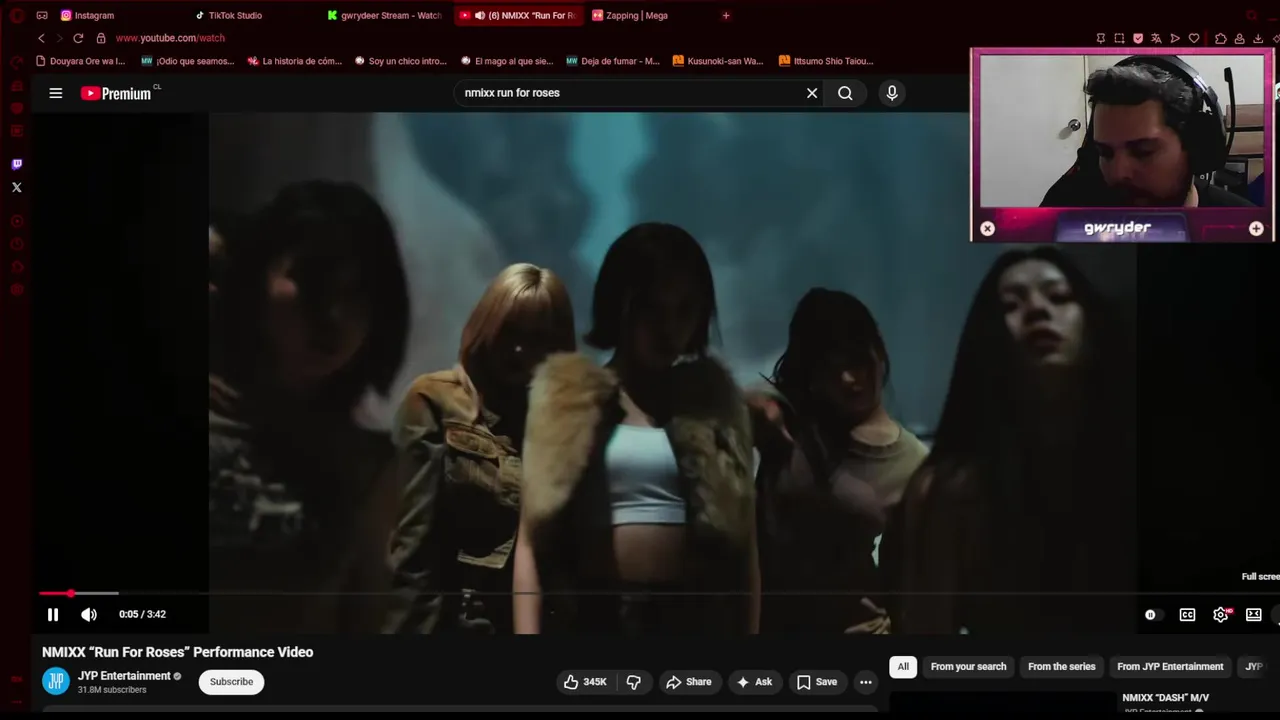
Task: Click the webcam overlay plus button
Action: pos(1256,229)
